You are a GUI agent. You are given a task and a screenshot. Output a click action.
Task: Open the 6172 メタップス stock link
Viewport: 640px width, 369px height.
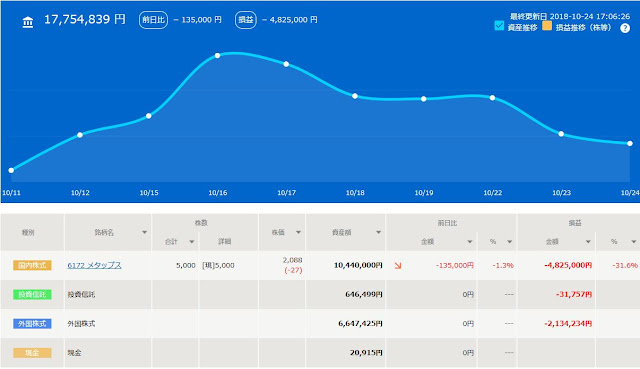pyautogui.click(x=94, y=265)
